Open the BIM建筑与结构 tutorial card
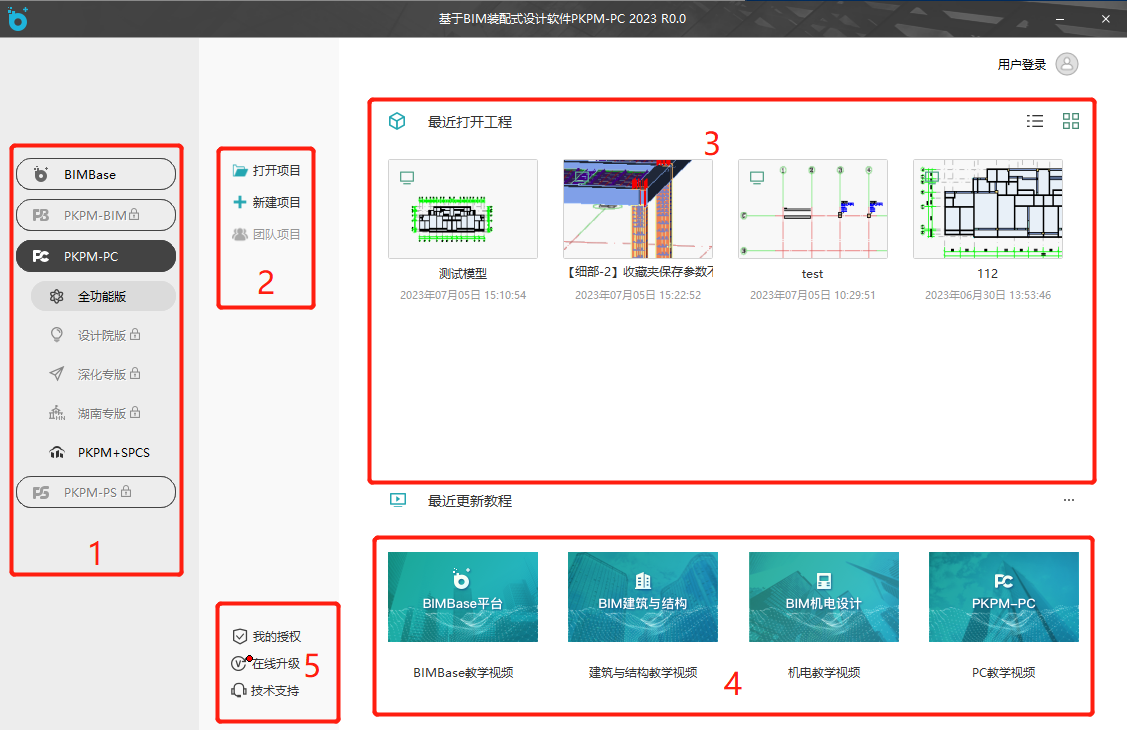This screenshot has width=1127, height=730. (x=643, y=597)
